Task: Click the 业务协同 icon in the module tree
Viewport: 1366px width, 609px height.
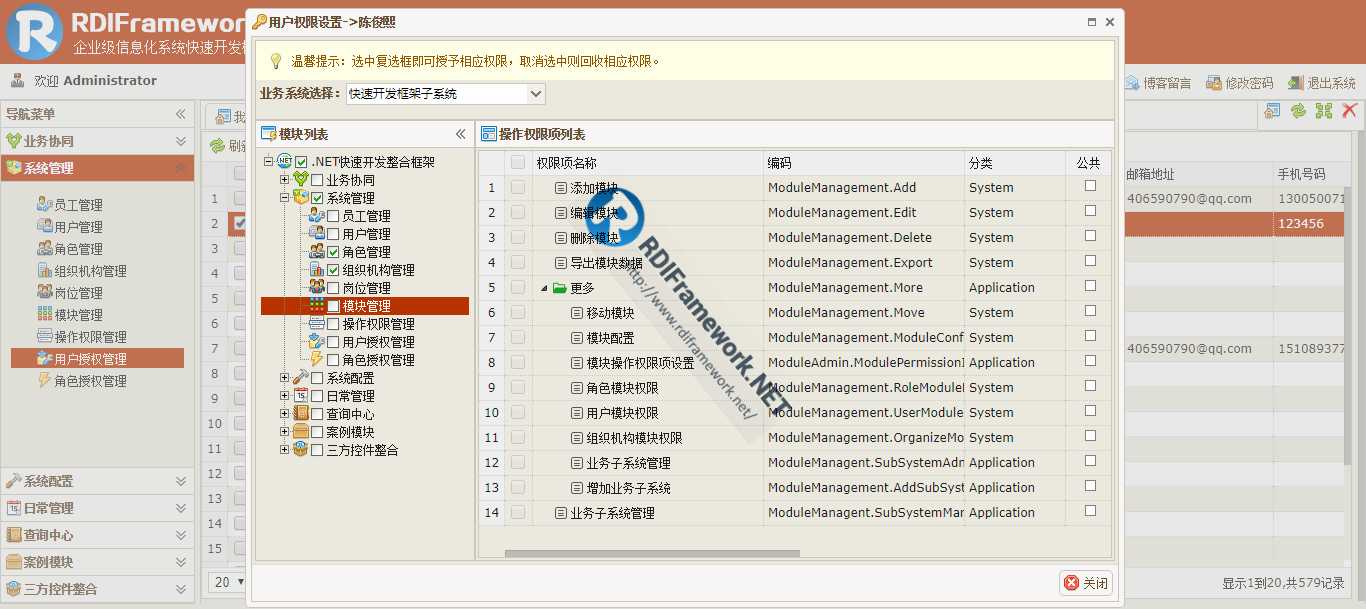Action: coord(300,179)
